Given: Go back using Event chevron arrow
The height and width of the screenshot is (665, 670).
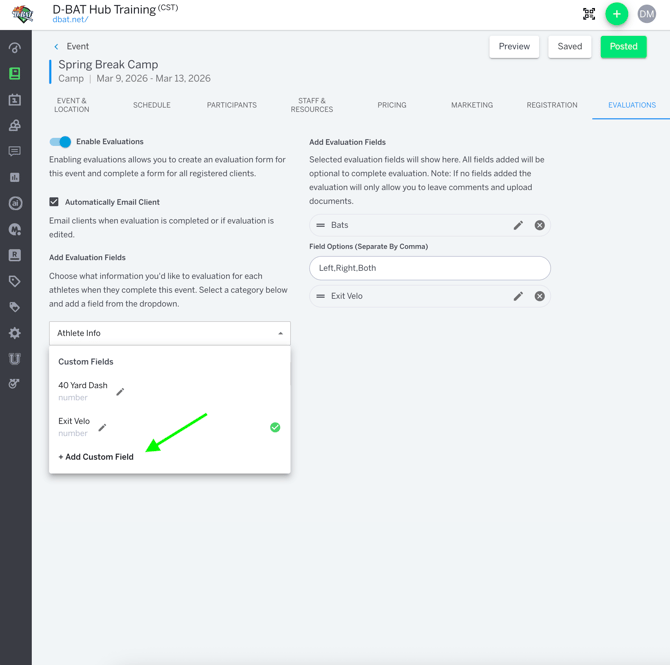Looking at the screenshot, I should pos(56,47).
